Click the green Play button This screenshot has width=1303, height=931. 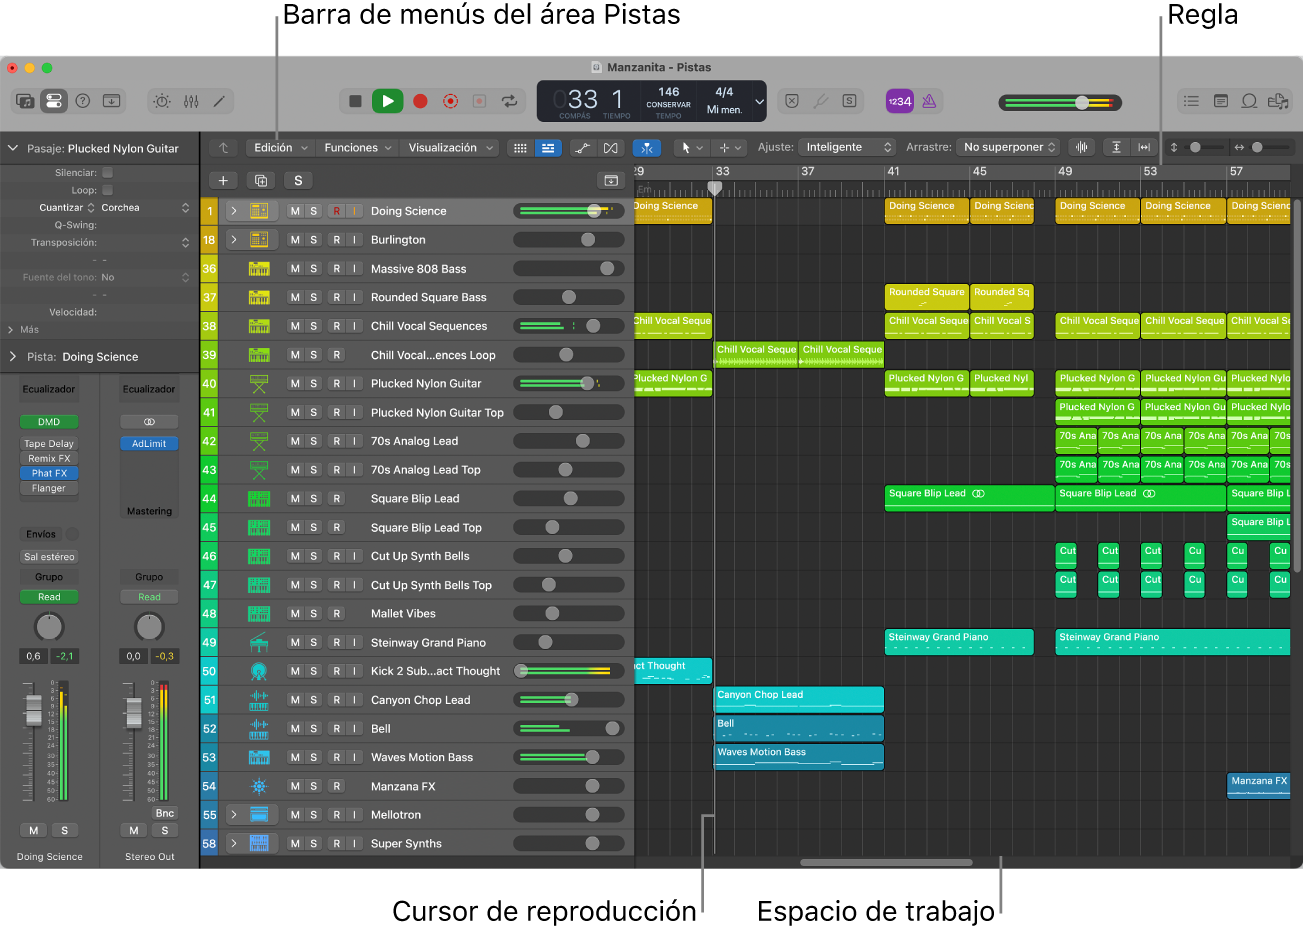tap(387, 101)
